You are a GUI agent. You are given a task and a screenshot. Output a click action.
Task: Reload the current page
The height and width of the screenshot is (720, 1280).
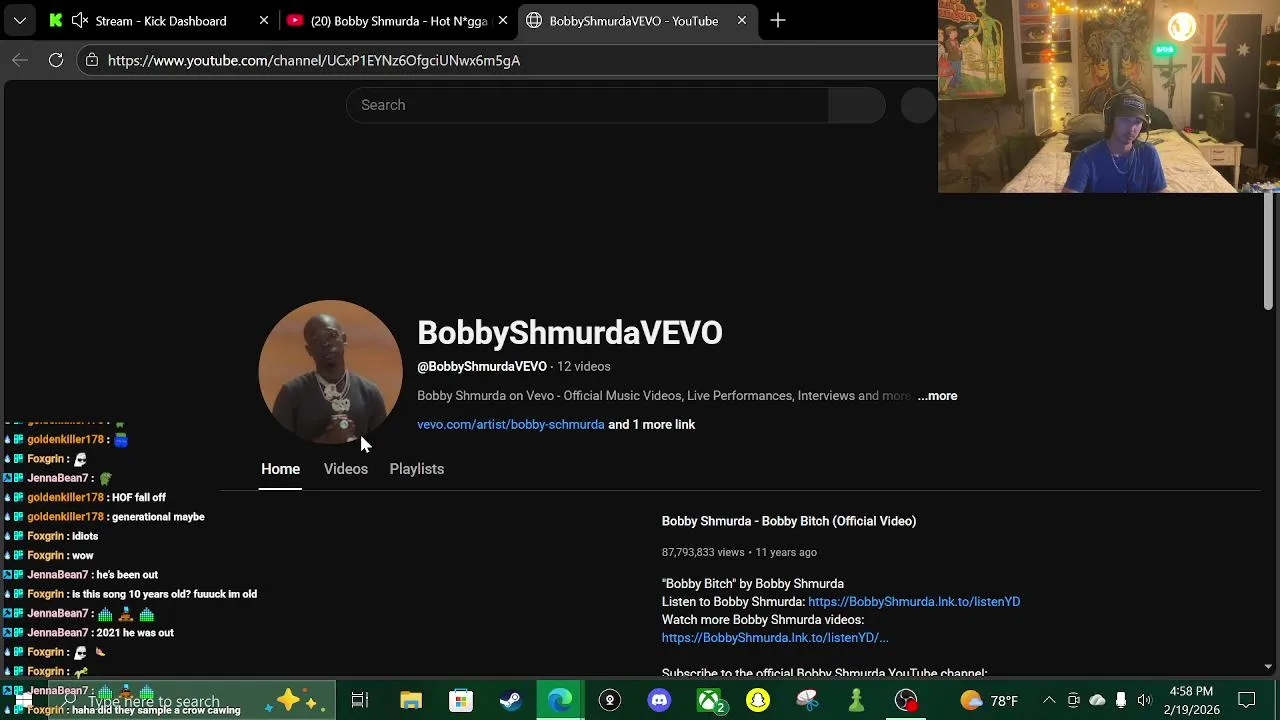56,60
